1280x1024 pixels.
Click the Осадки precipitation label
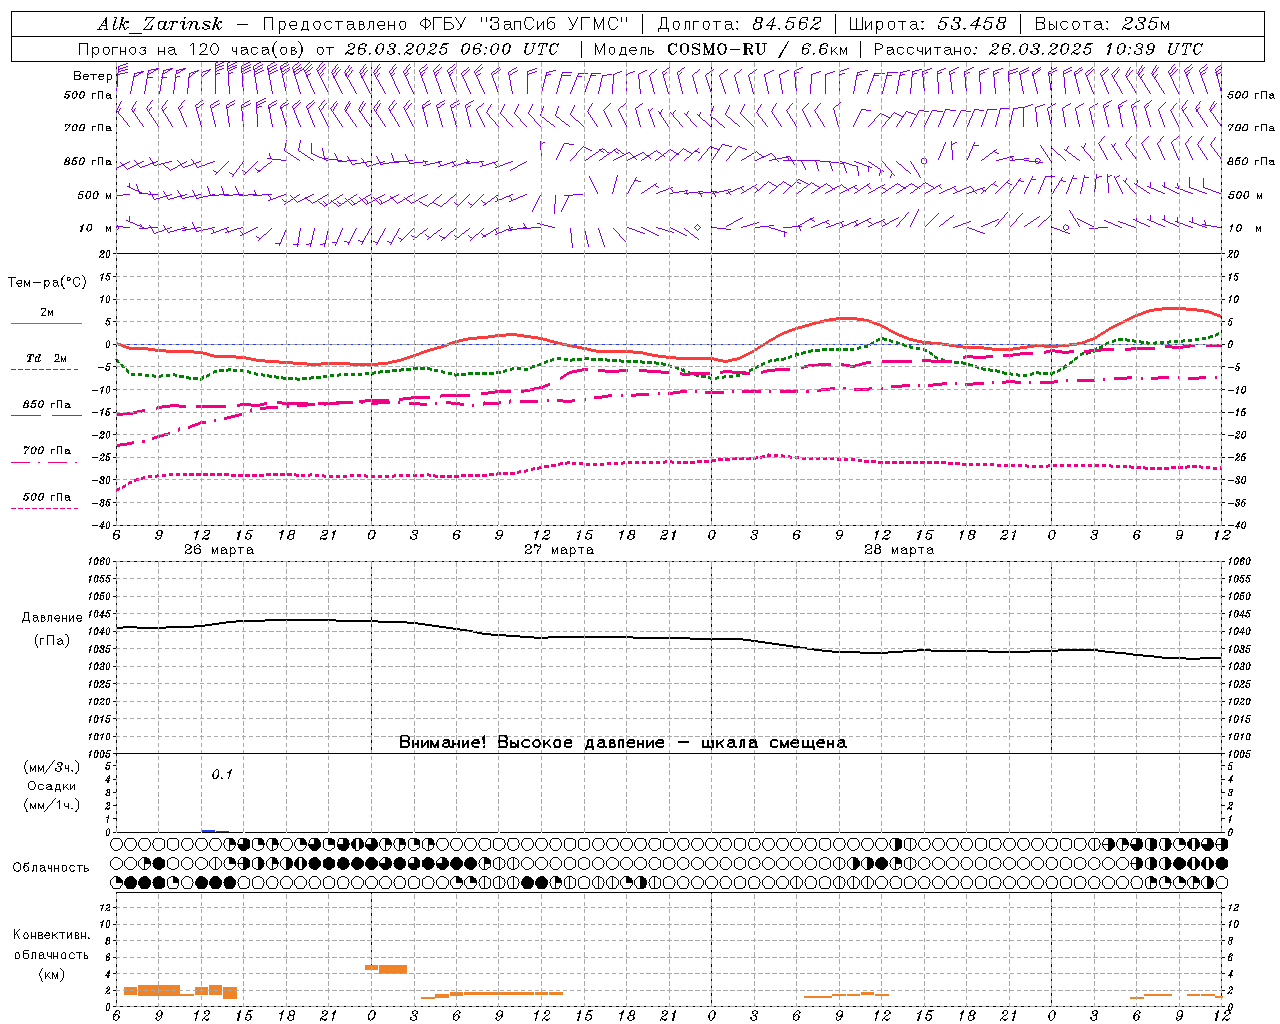tap(52, 786)
